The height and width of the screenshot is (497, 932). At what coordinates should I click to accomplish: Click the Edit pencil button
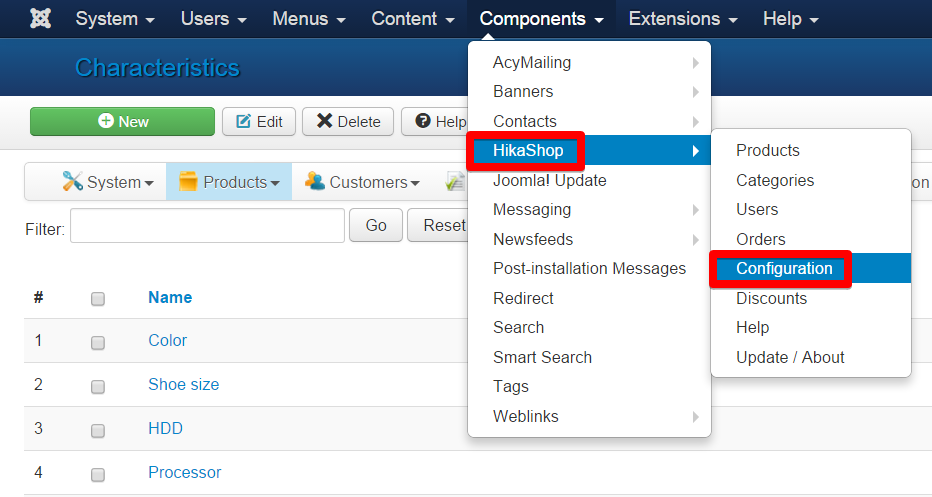click(x=259, y=121)
